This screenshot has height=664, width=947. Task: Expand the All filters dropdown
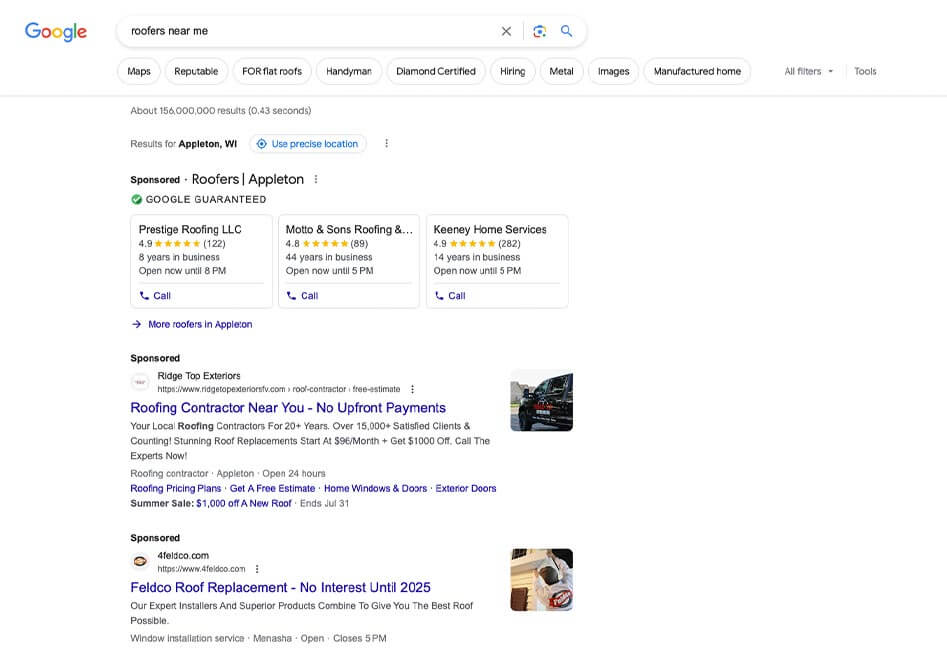(808, 72)
